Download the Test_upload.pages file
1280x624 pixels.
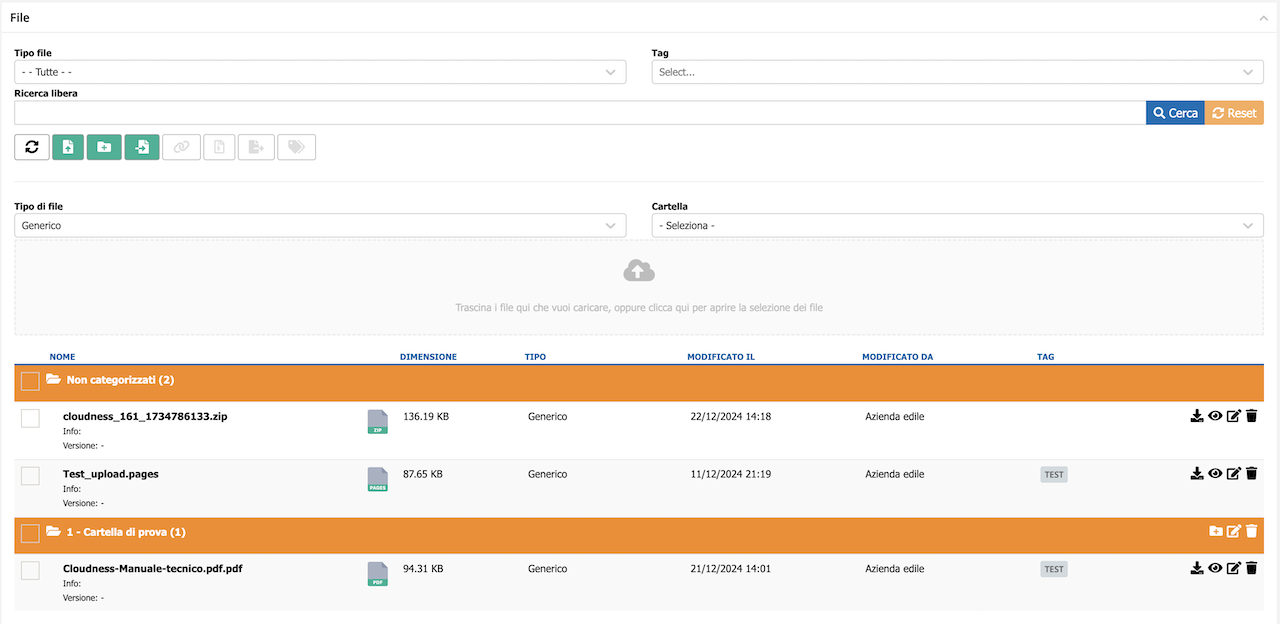pyautogui.click(x=1197, y=474)
